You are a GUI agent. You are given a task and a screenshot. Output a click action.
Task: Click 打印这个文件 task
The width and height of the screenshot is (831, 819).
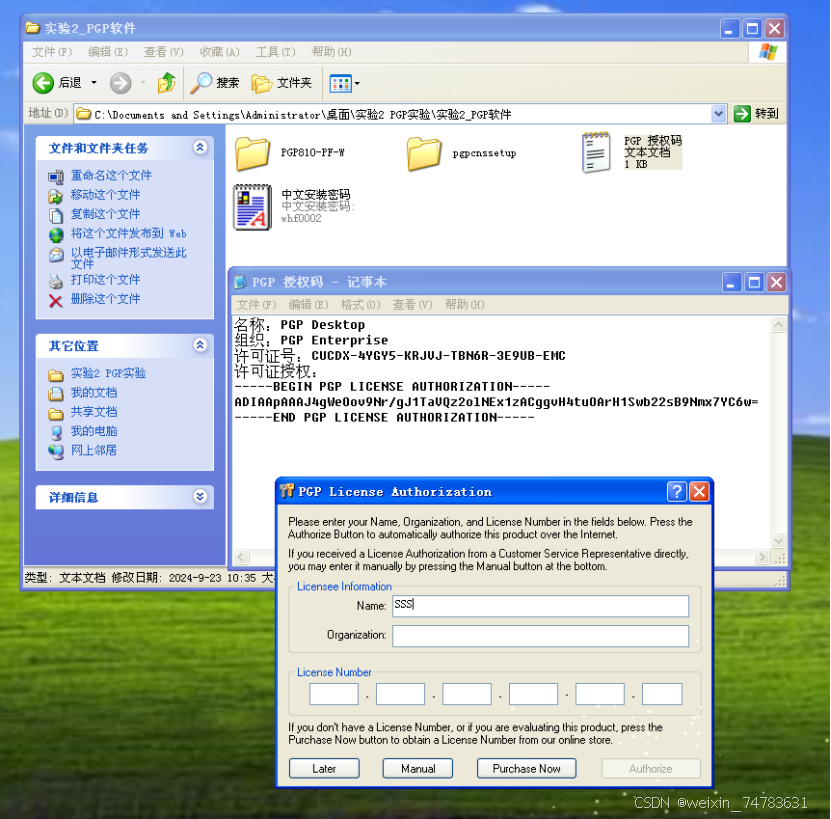click(x=105, y=279)
